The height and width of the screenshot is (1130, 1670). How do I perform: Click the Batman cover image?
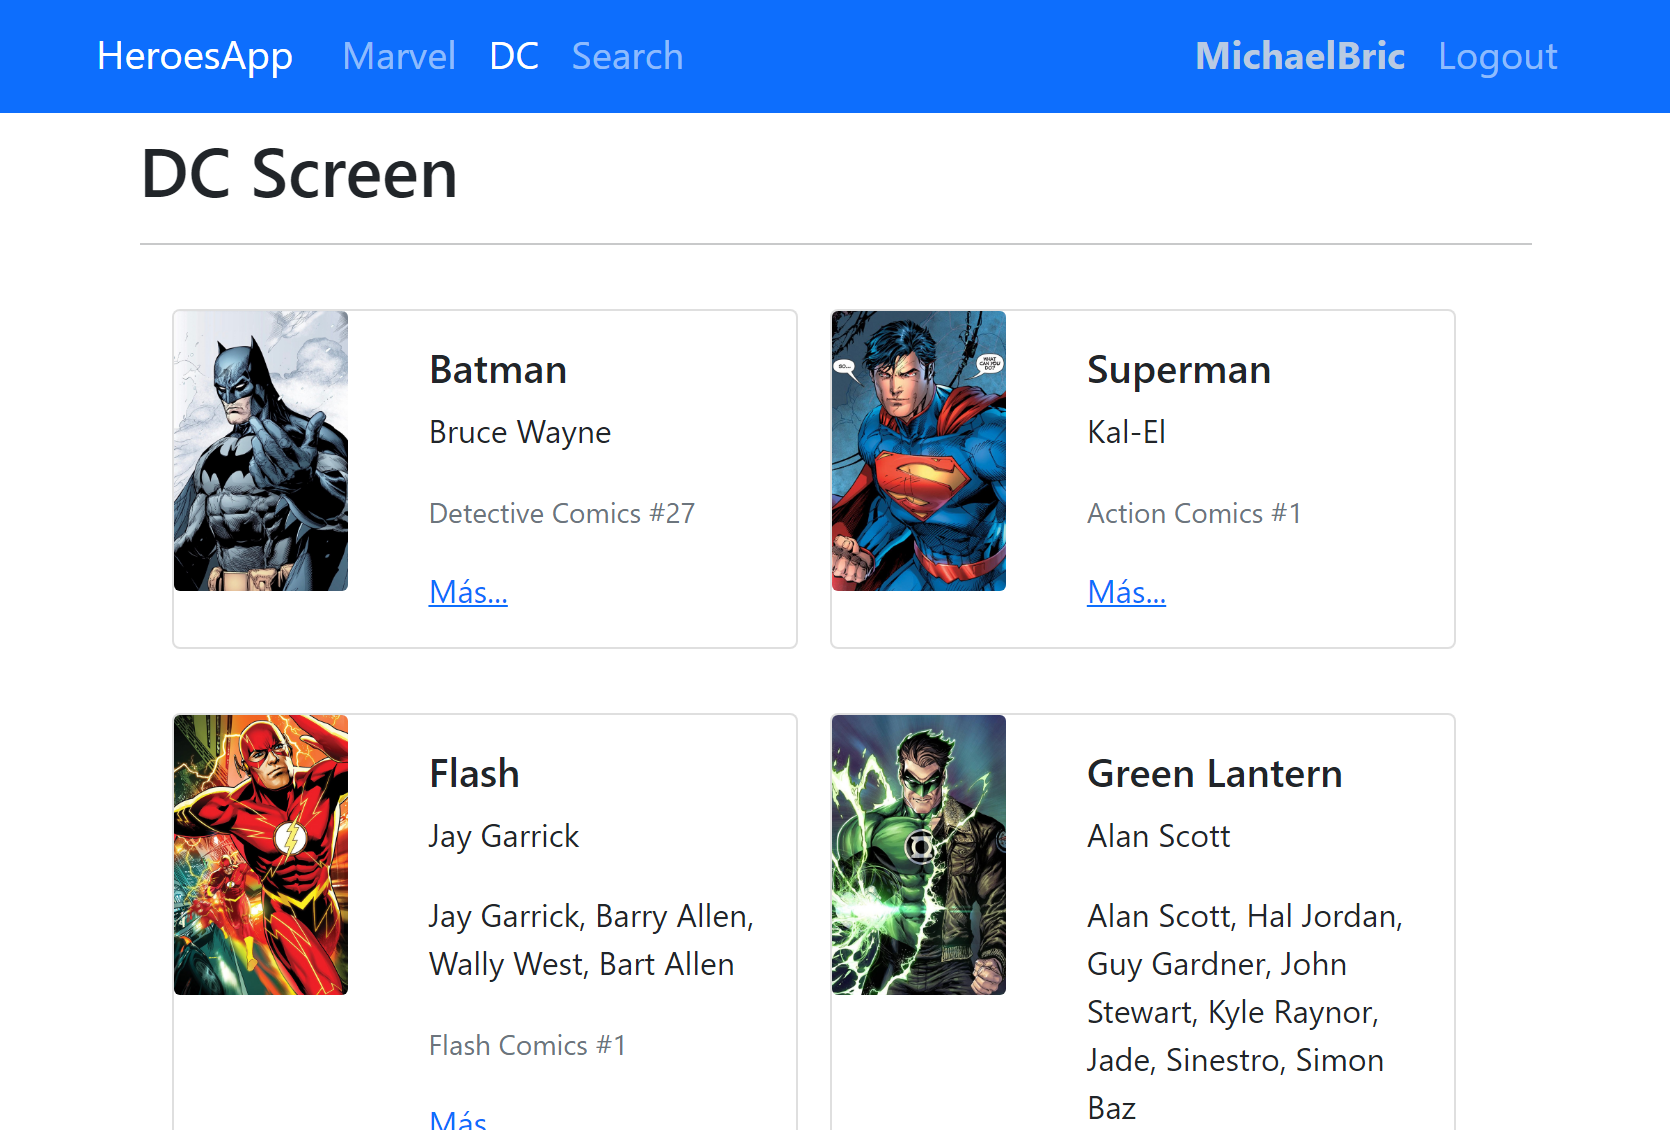[x=261, y=451]
